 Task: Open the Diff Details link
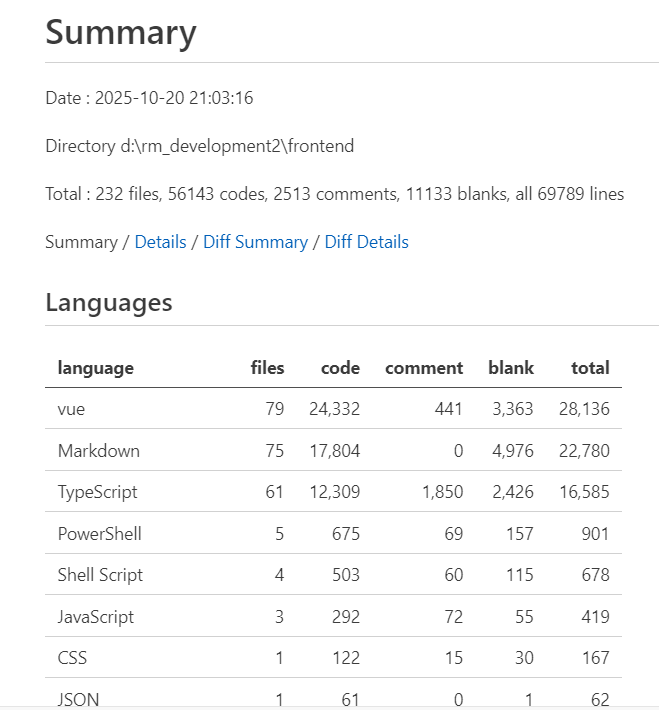(x=366, y=242)
